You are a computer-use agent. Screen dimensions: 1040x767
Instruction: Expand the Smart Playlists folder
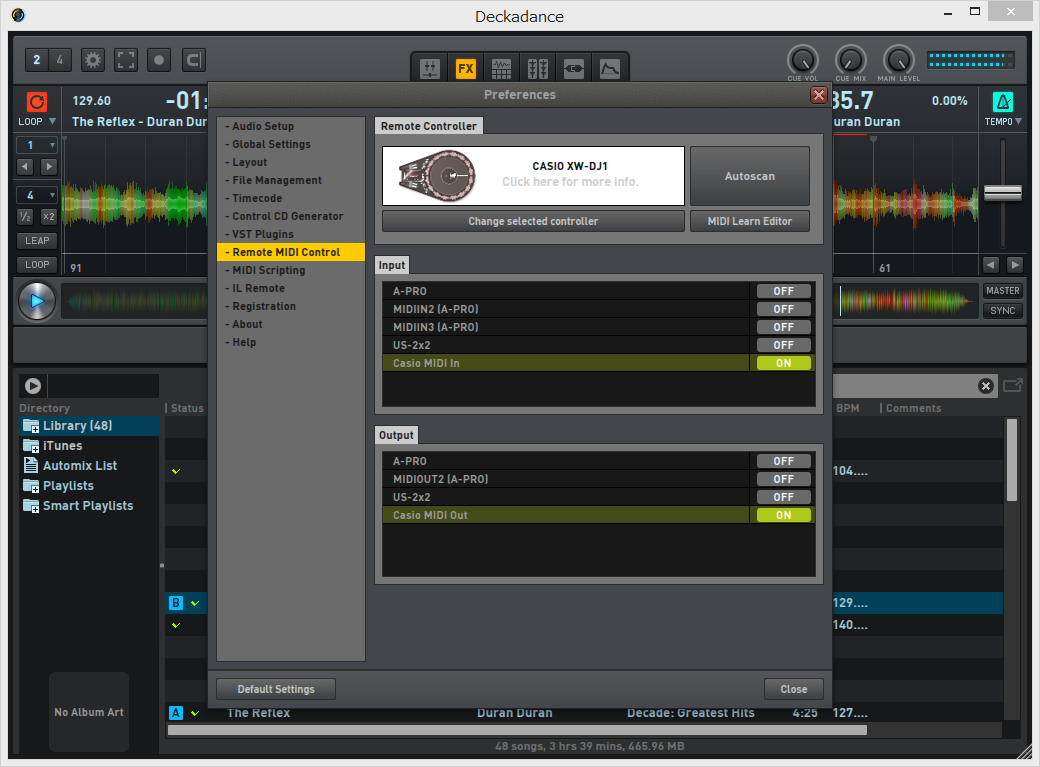(x=31, y=506)
